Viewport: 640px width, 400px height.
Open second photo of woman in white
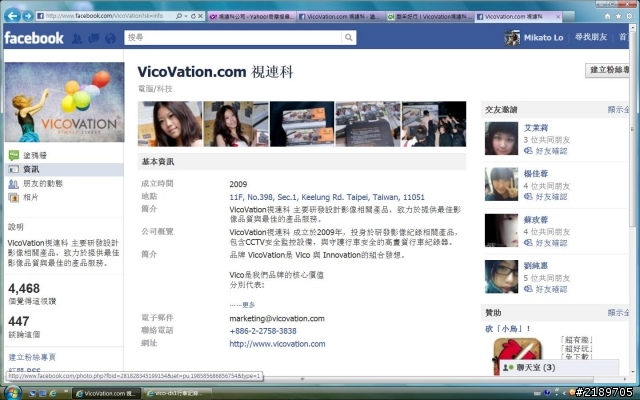tap(236, 124)
